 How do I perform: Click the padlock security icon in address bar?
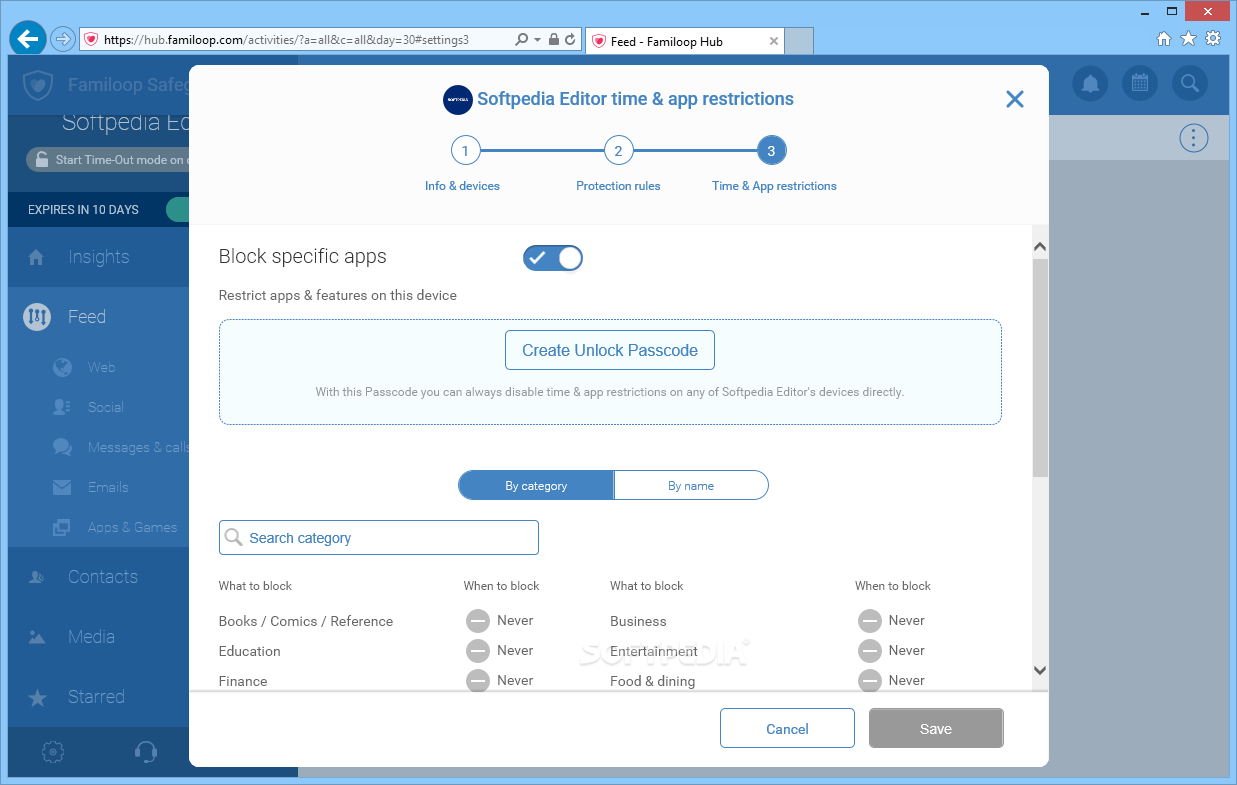point(554,40)
